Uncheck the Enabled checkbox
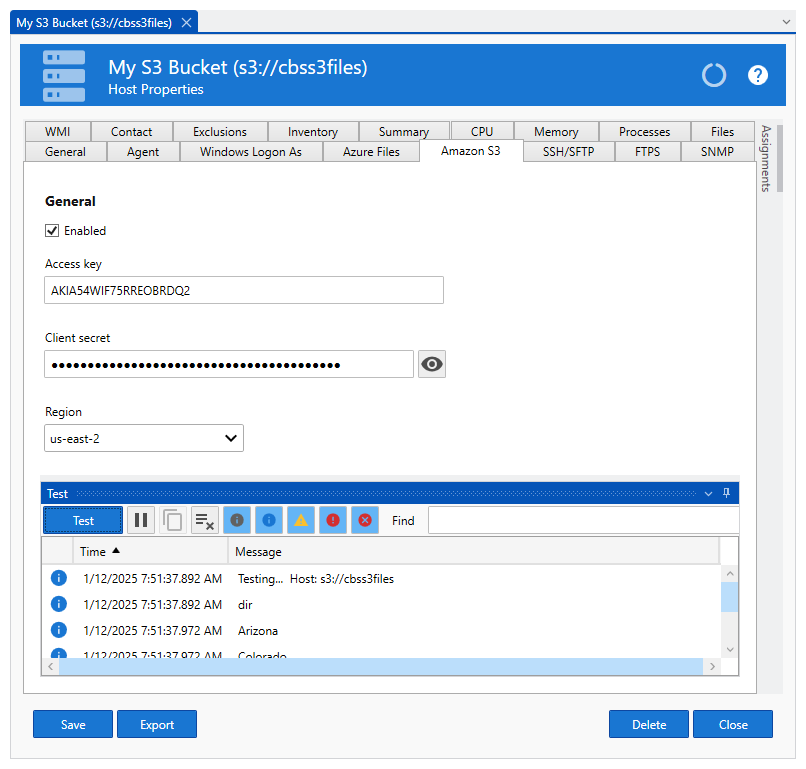This screenshot has width=806, height=769. pyautogui.click(x=52, y=231)
